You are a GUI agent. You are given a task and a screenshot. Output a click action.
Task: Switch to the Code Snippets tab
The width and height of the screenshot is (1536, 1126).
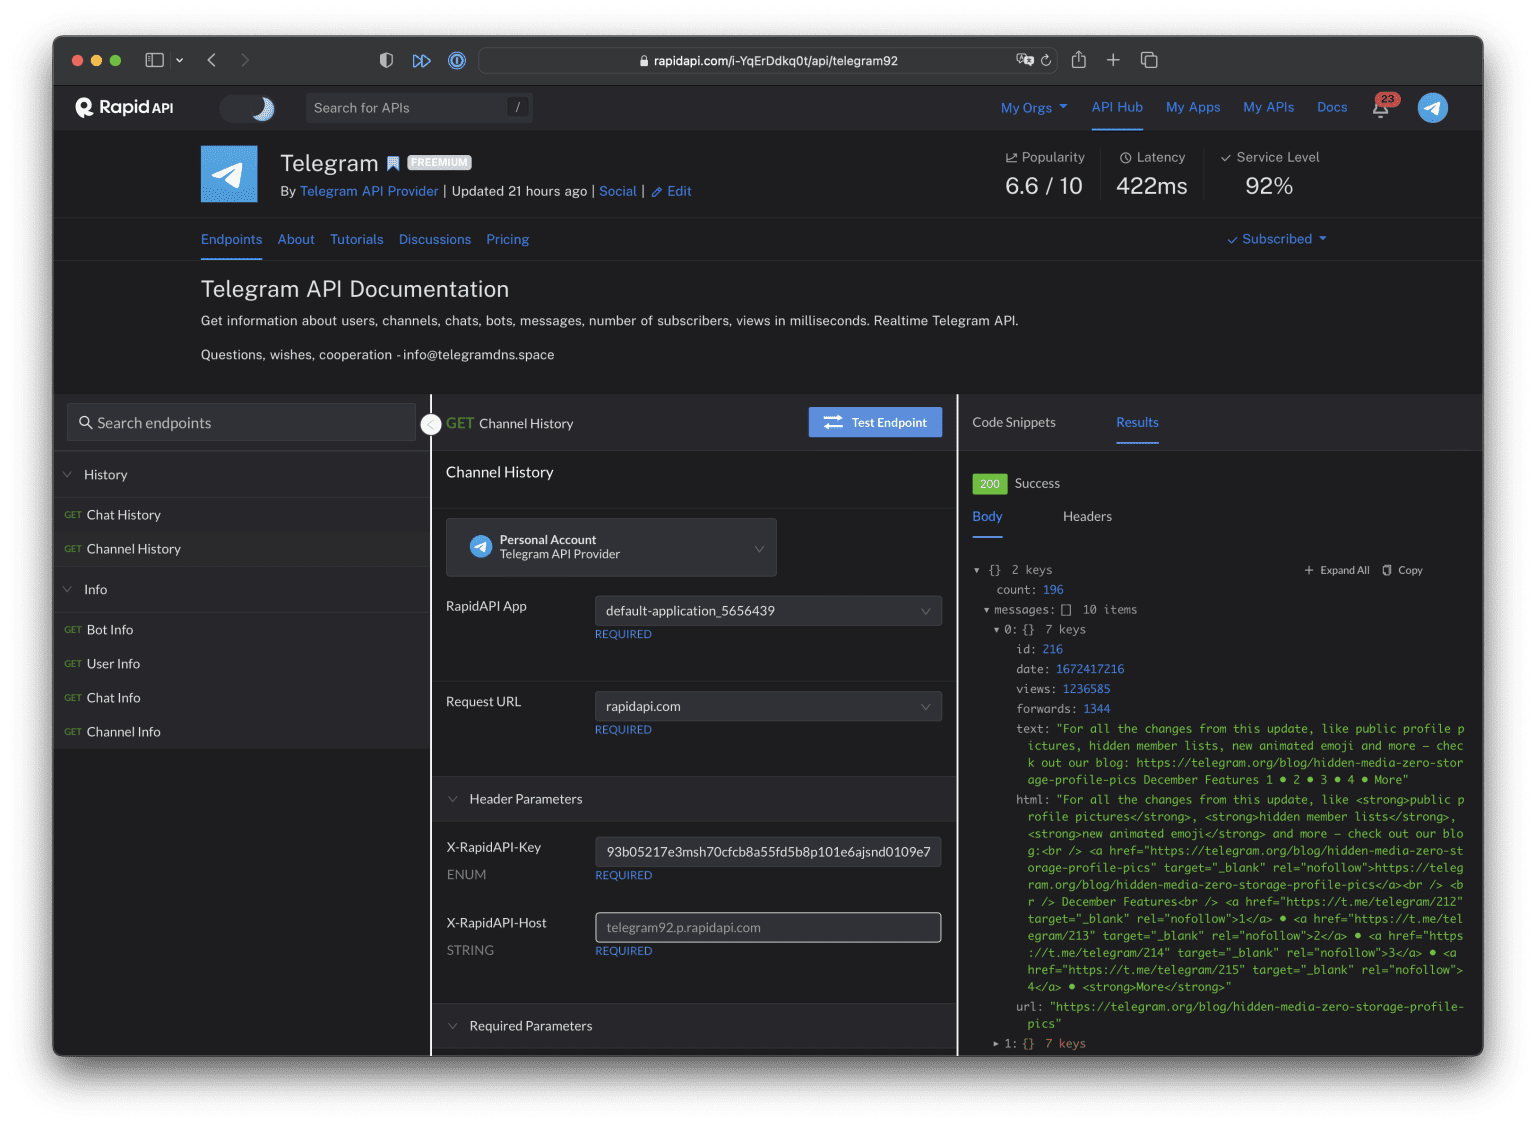point(1013,422)
